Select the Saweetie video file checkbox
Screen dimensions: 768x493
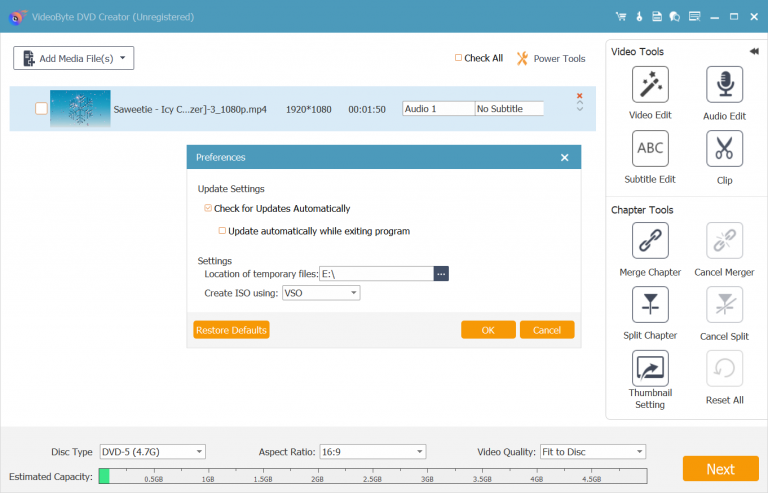click(x=41, y=108)
